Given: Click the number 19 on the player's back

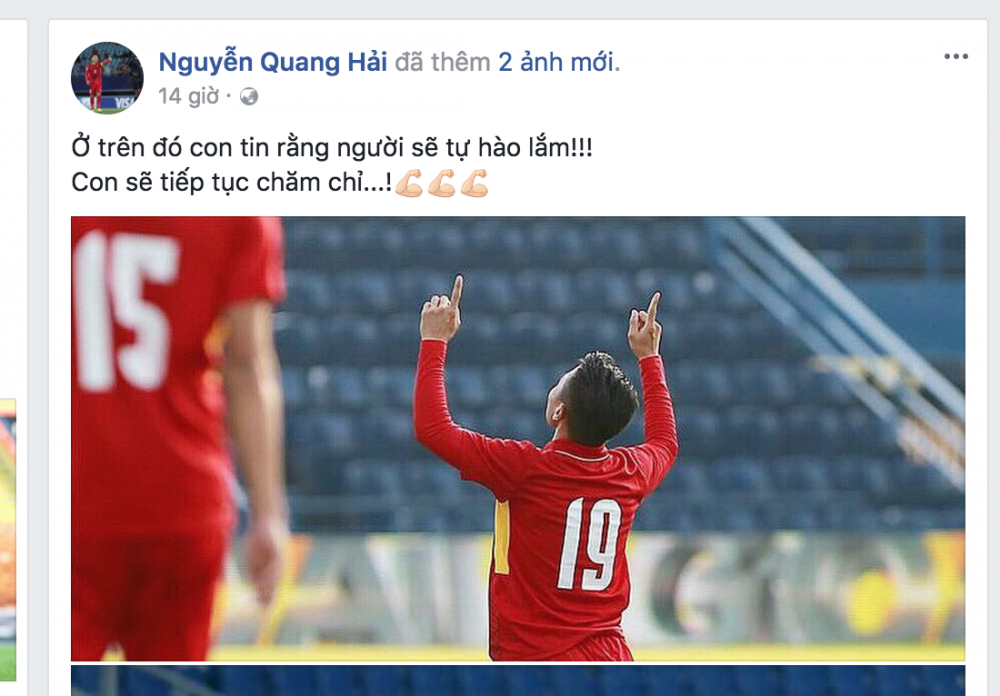Looking at the screenshot, I should (x=589, y=544).
